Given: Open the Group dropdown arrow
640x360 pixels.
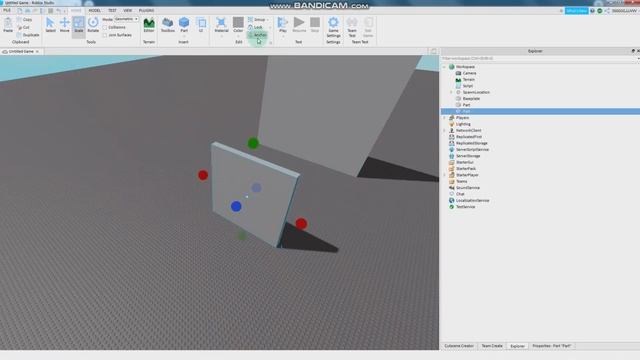Looking at the screenshot, I should 268,20.
